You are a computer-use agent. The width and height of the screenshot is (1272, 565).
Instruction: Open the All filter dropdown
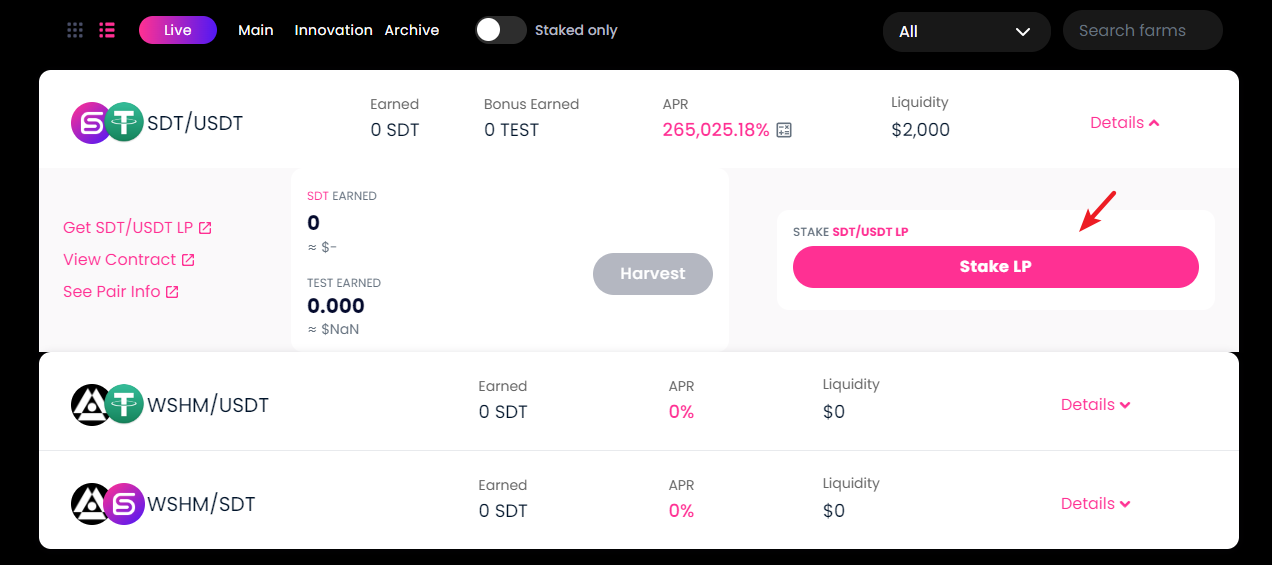pyautogui.click(x=966, y=32)
